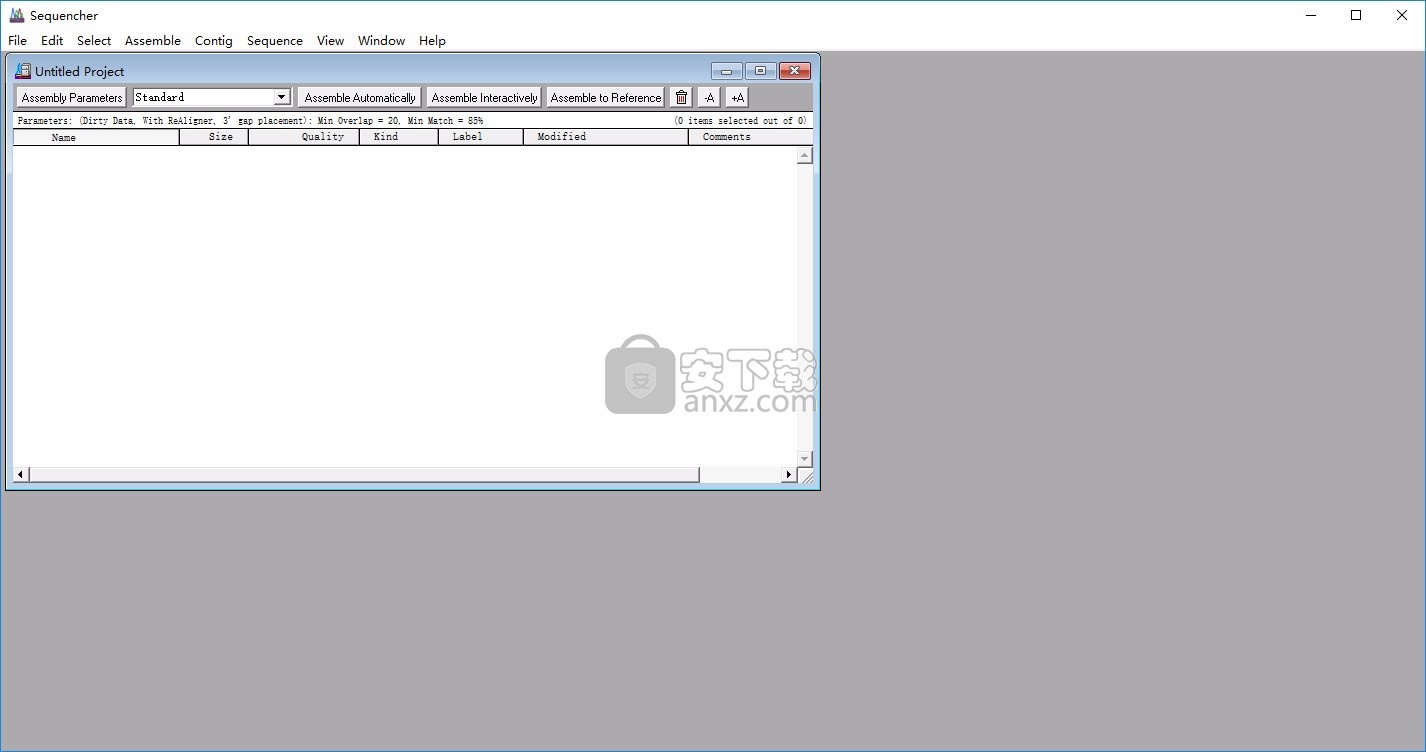Maximize the Sequencher application window

tap(1356, 15)
